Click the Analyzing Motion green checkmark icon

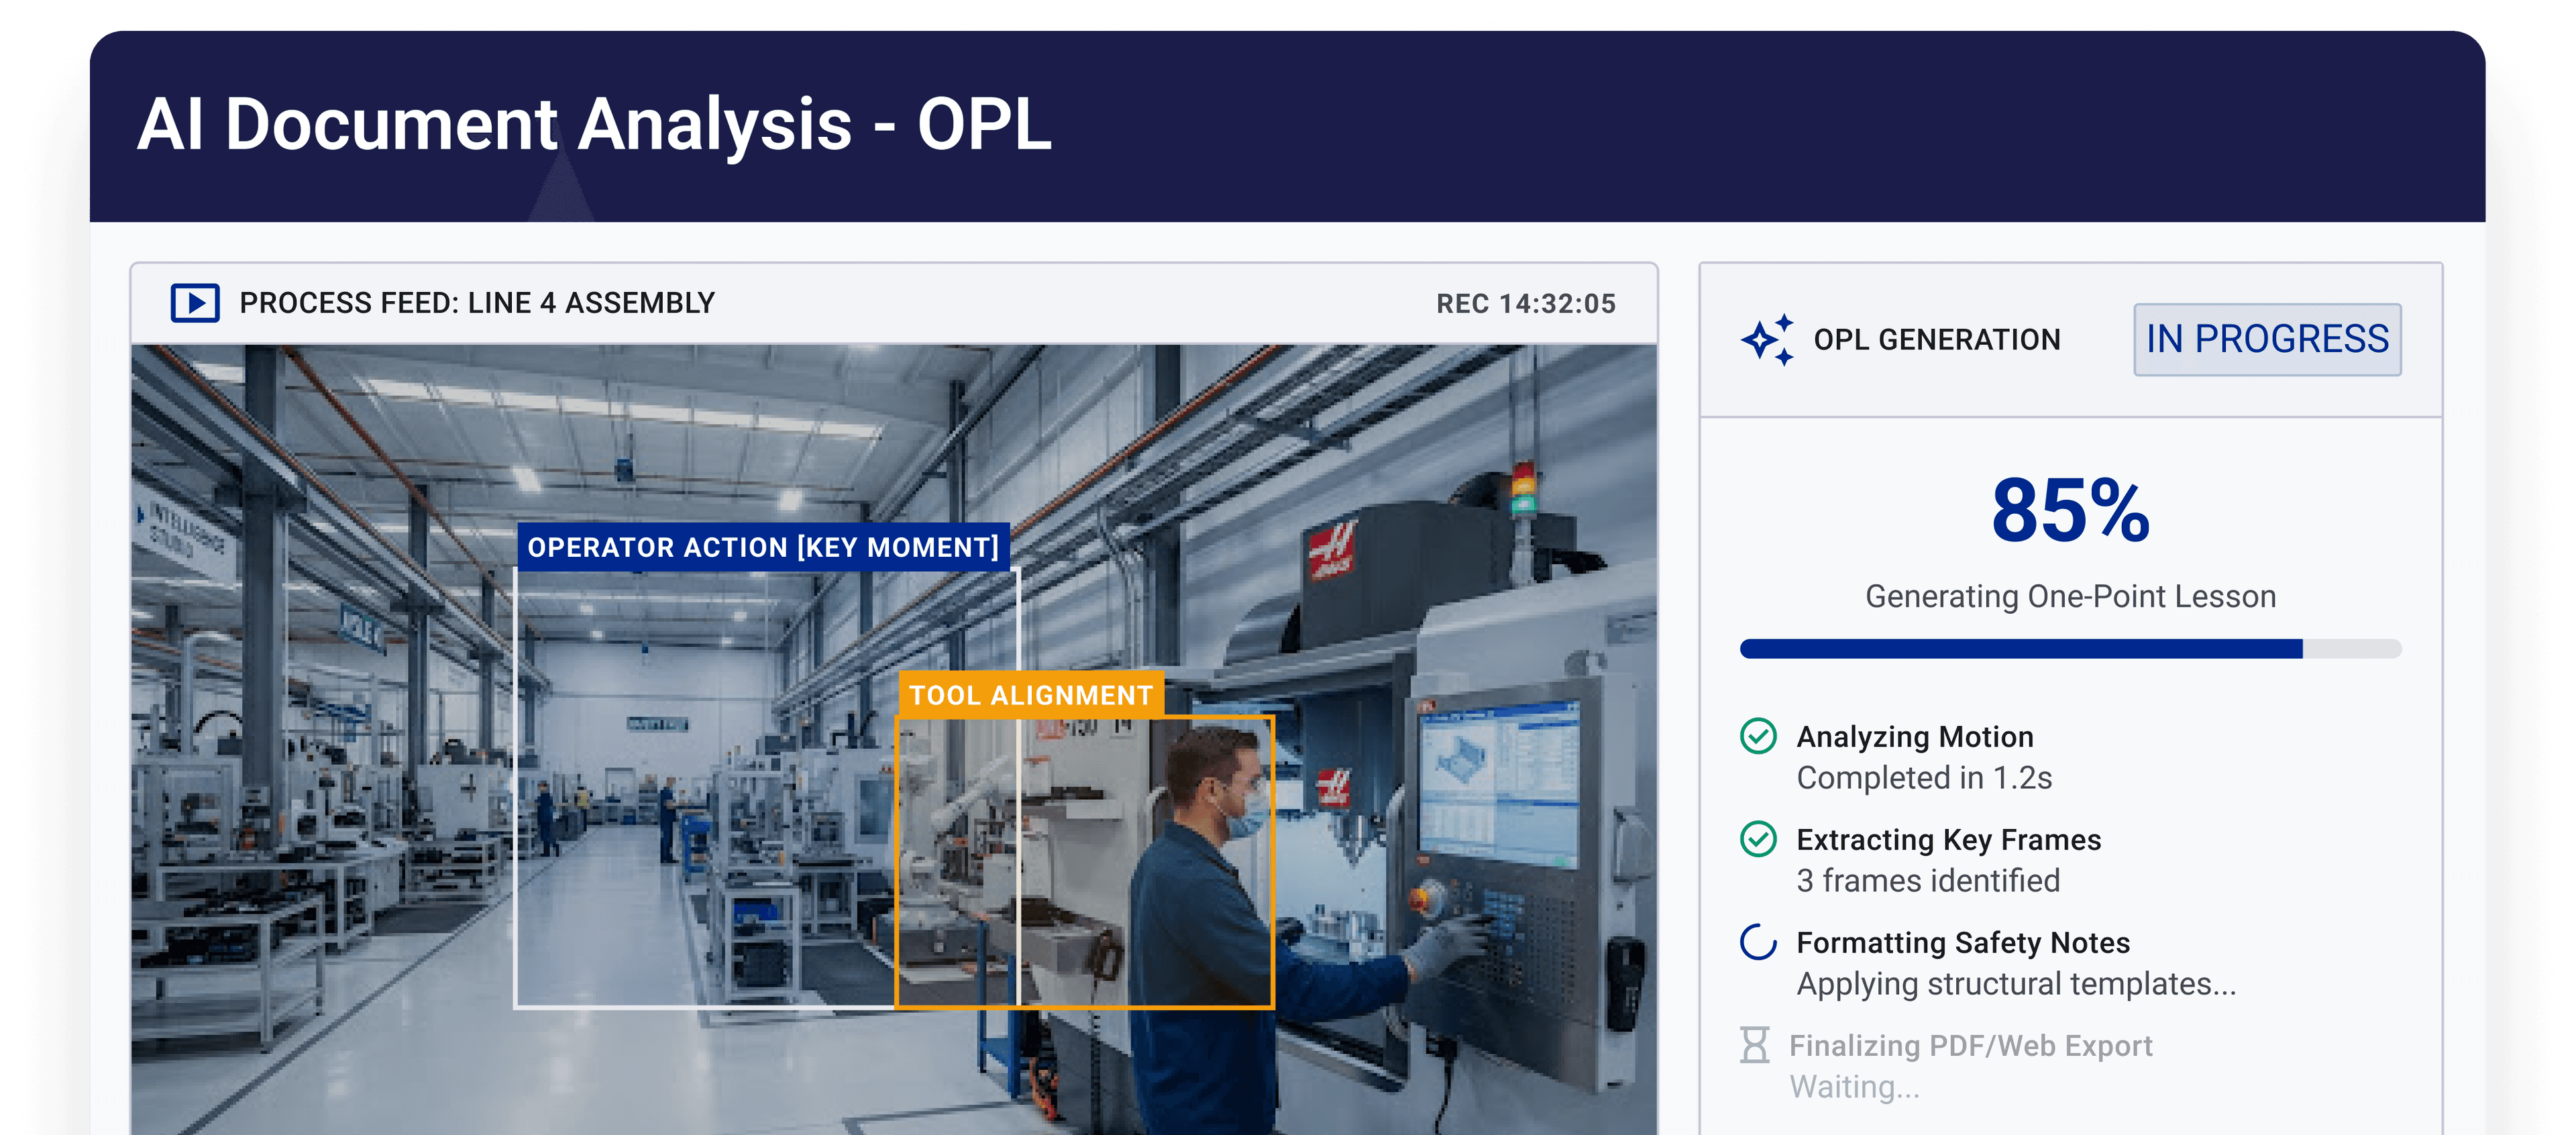click(x=1758, y=736)
